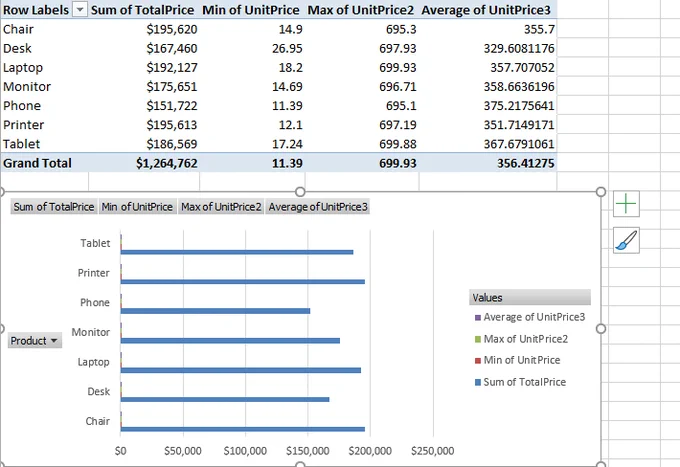The width and height of the screenshot is (680, 467).
Task: Select the Tablet blue bar in chart
Action: pyautogui.click(x=237, y=252)
